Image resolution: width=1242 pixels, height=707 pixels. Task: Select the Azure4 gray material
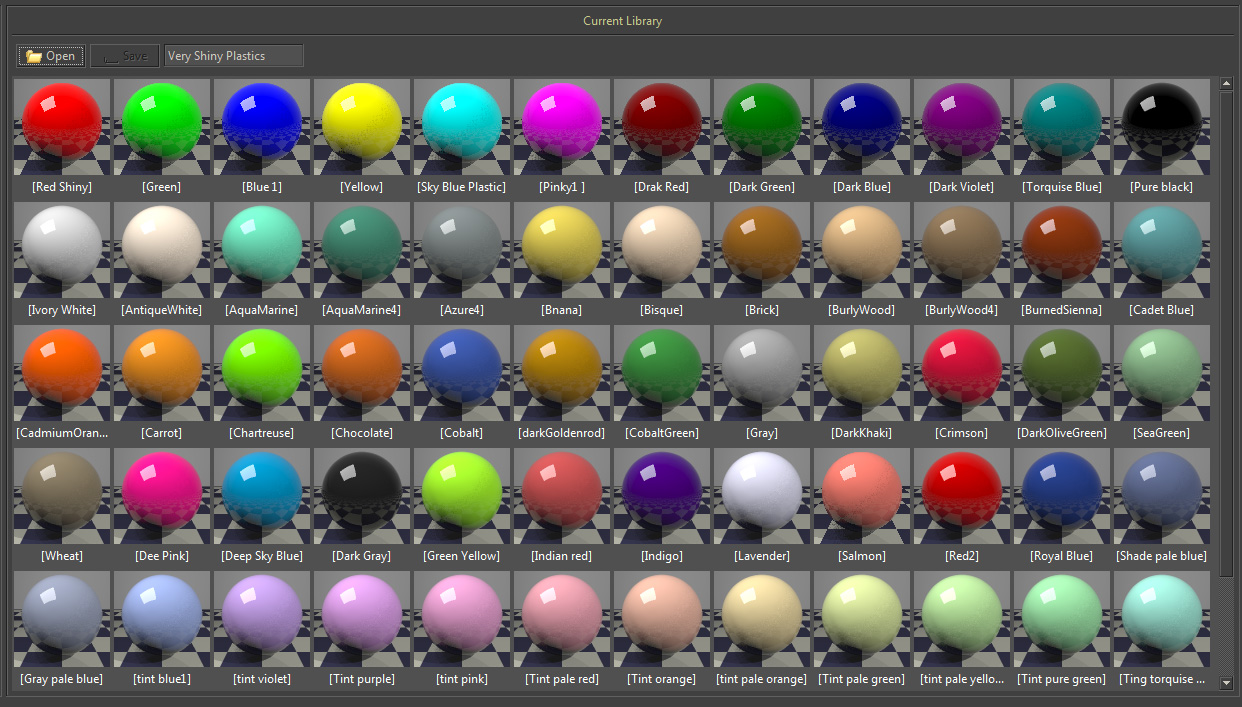coord(462,250)
